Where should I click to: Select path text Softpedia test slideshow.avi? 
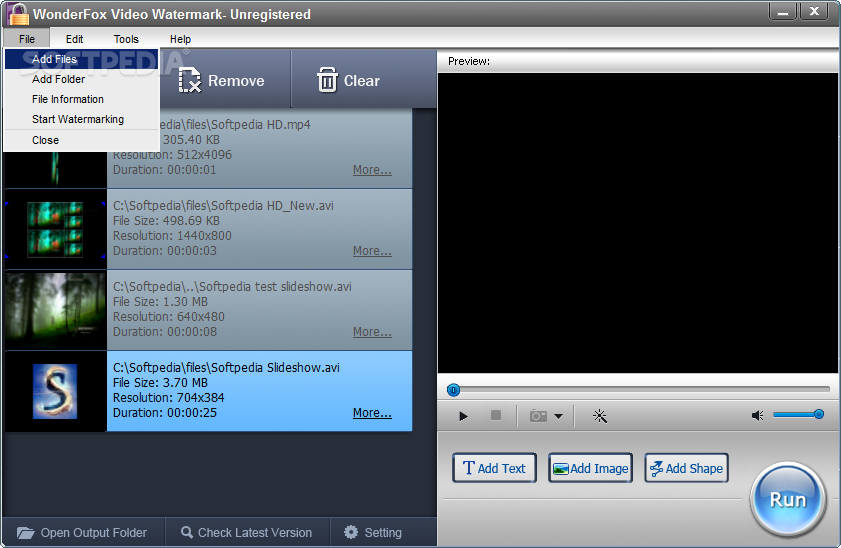pyautogui.click(x=232, y=287)
